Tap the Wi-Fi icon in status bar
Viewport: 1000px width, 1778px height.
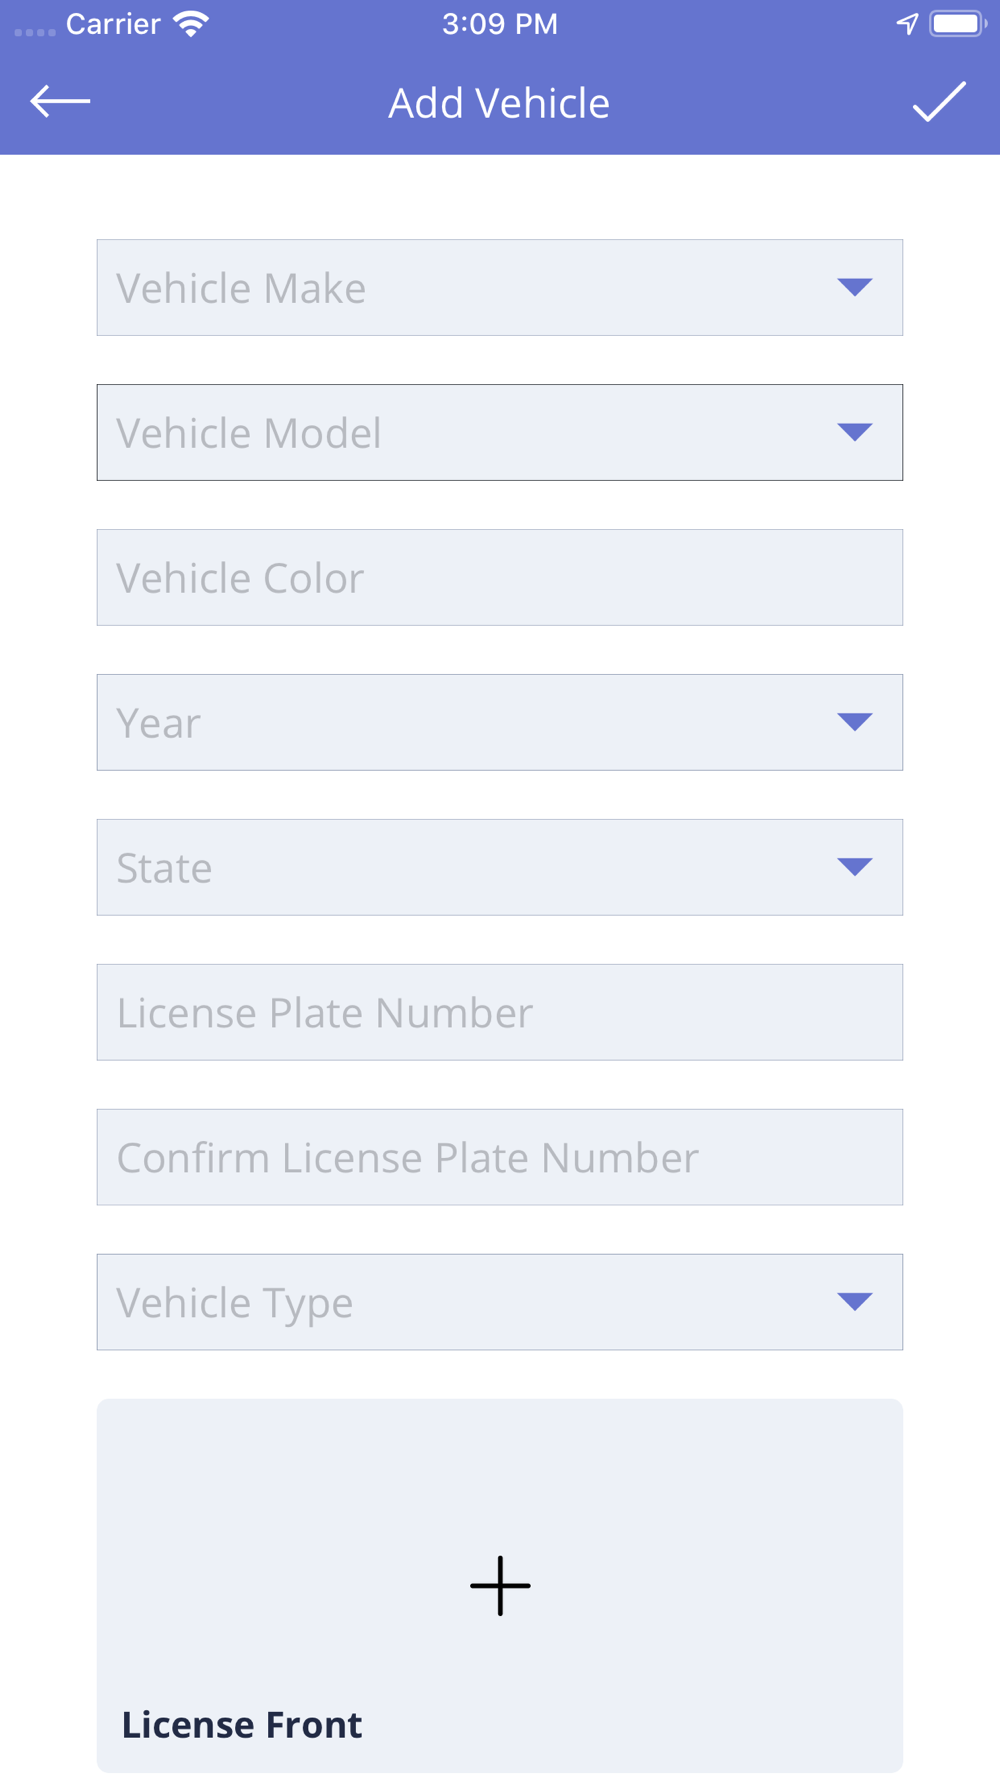[190, 24]
